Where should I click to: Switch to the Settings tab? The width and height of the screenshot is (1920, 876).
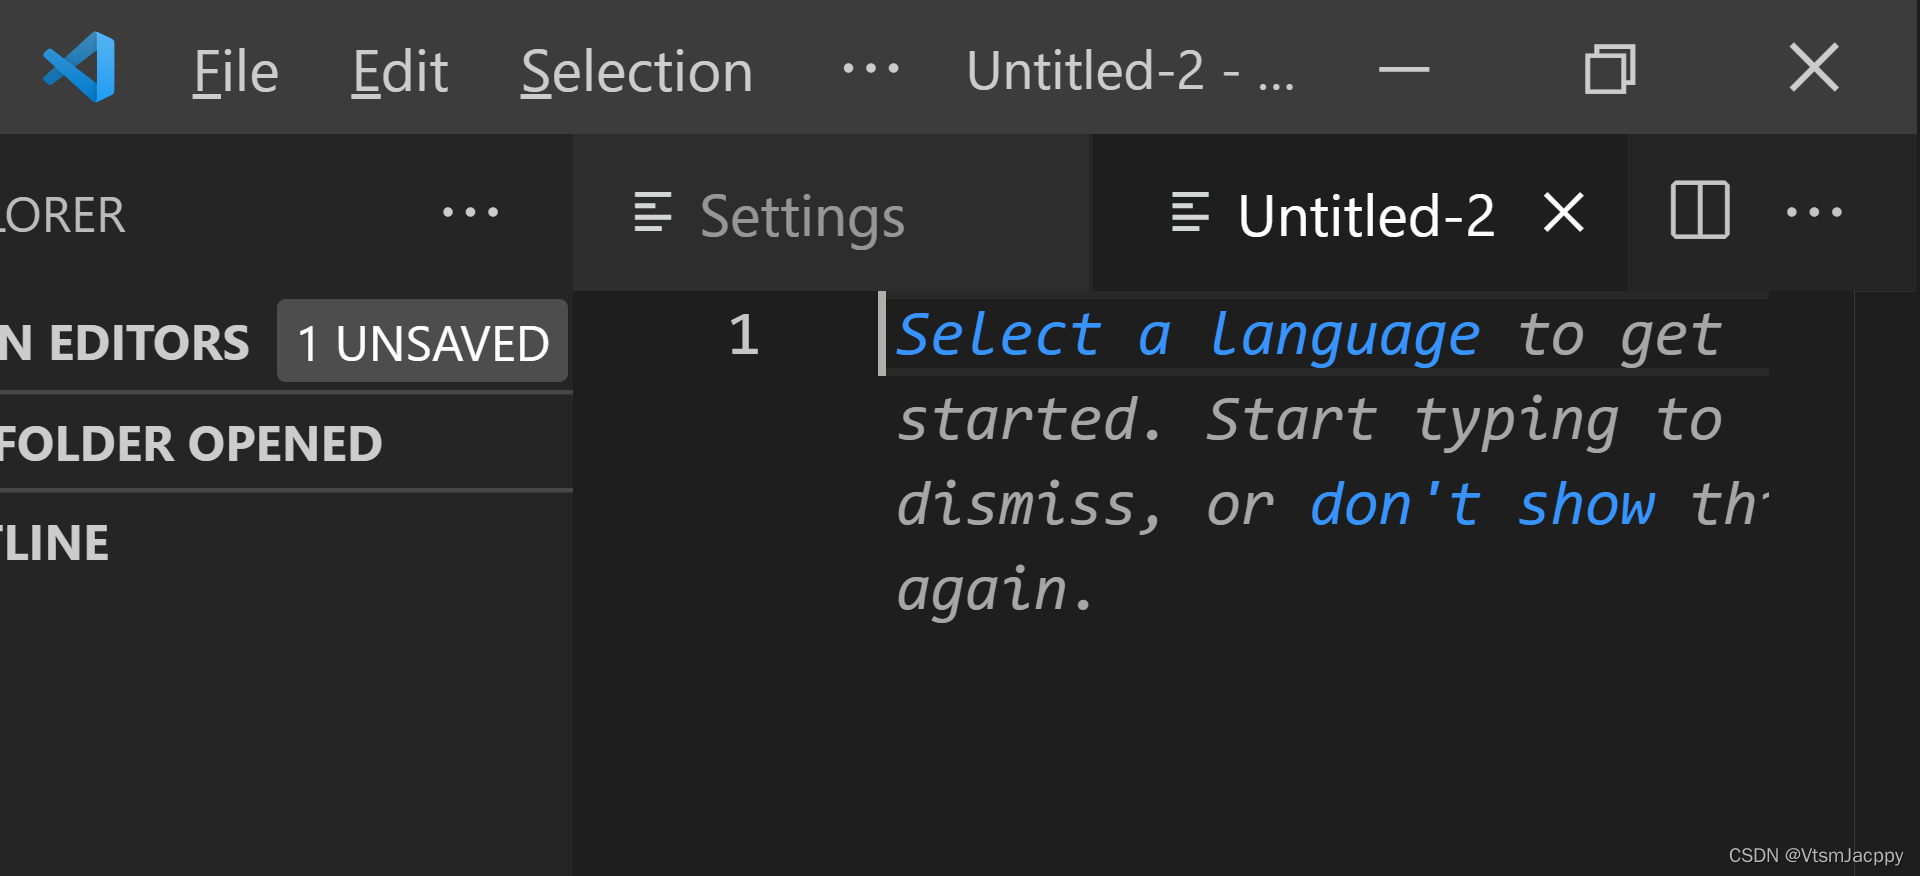(801, 216)
